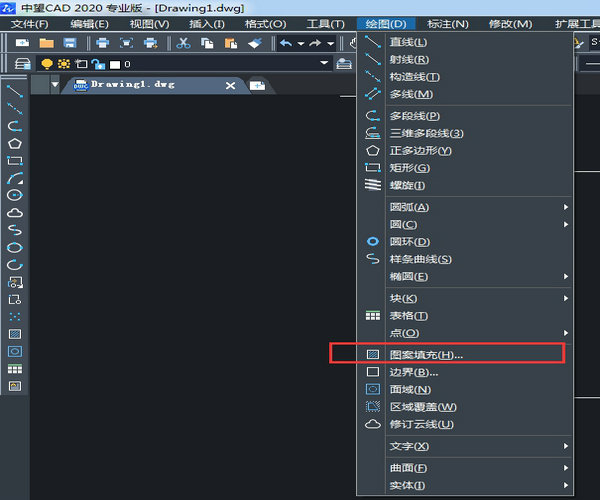Click the Print icon in toolbar
The image size is (600, 500).
[102, 43]
